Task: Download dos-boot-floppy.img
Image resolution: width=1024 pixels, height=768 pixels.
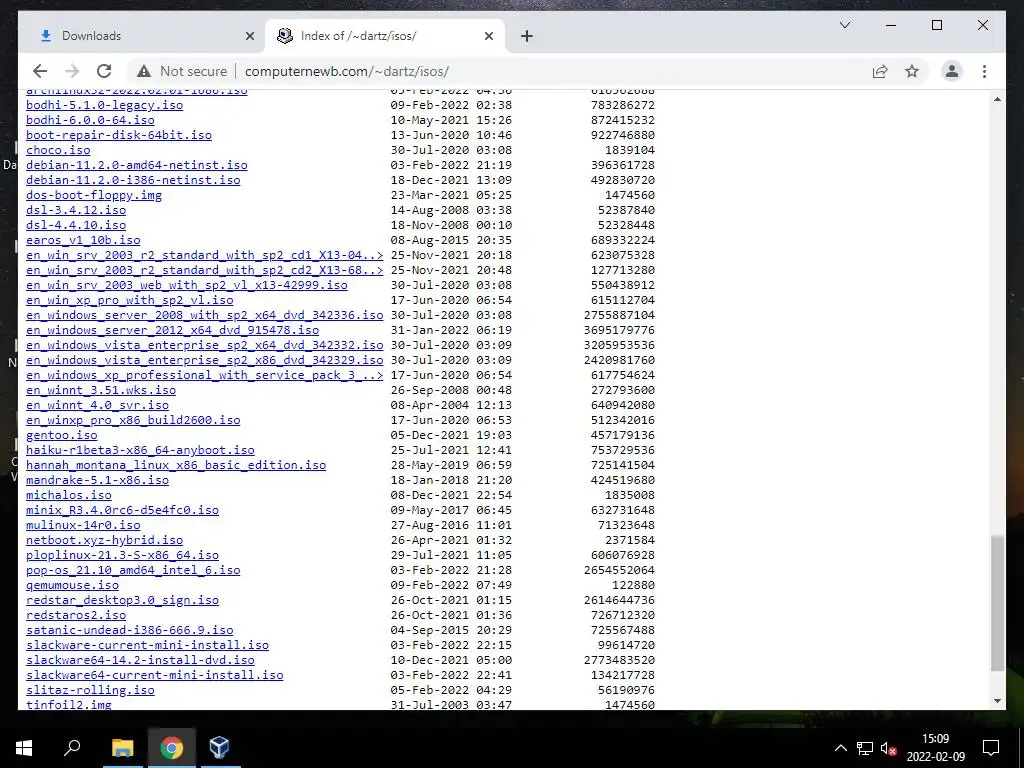Action: tap(94, 195)
